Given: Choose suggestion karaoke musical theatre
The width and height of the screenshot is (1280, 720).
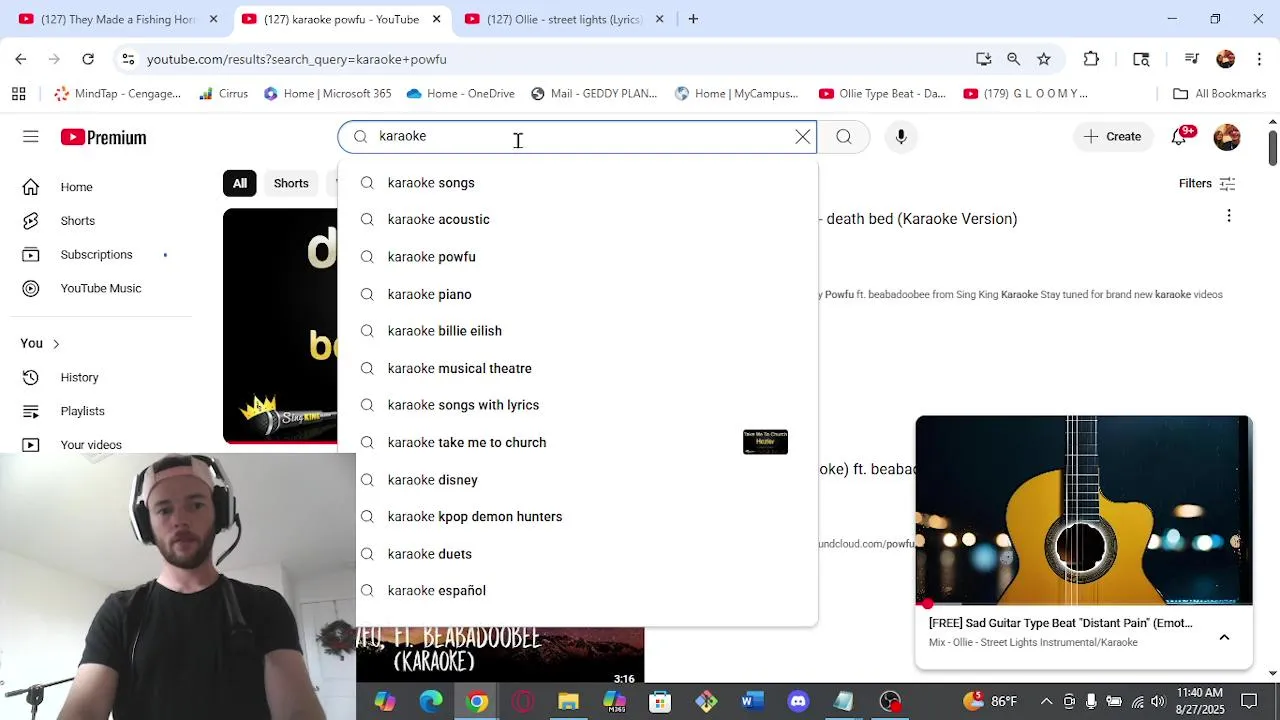Looking at the screenshot, I should tap(577, 368).
